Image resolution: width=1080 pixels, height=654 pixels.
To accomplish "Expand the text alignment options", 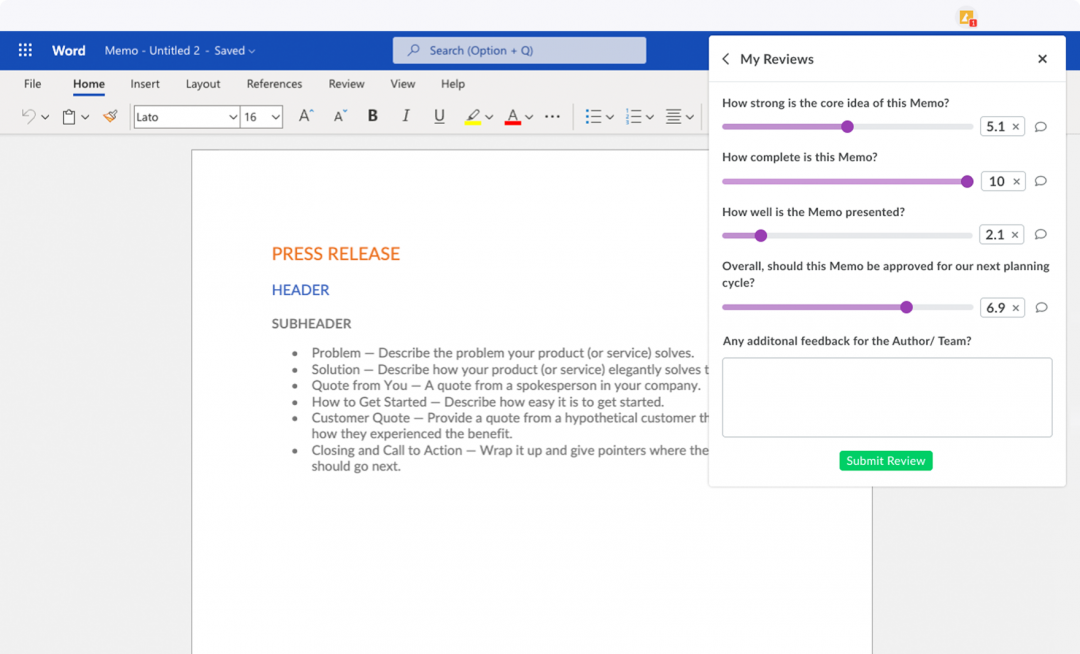I will (689, 116).
